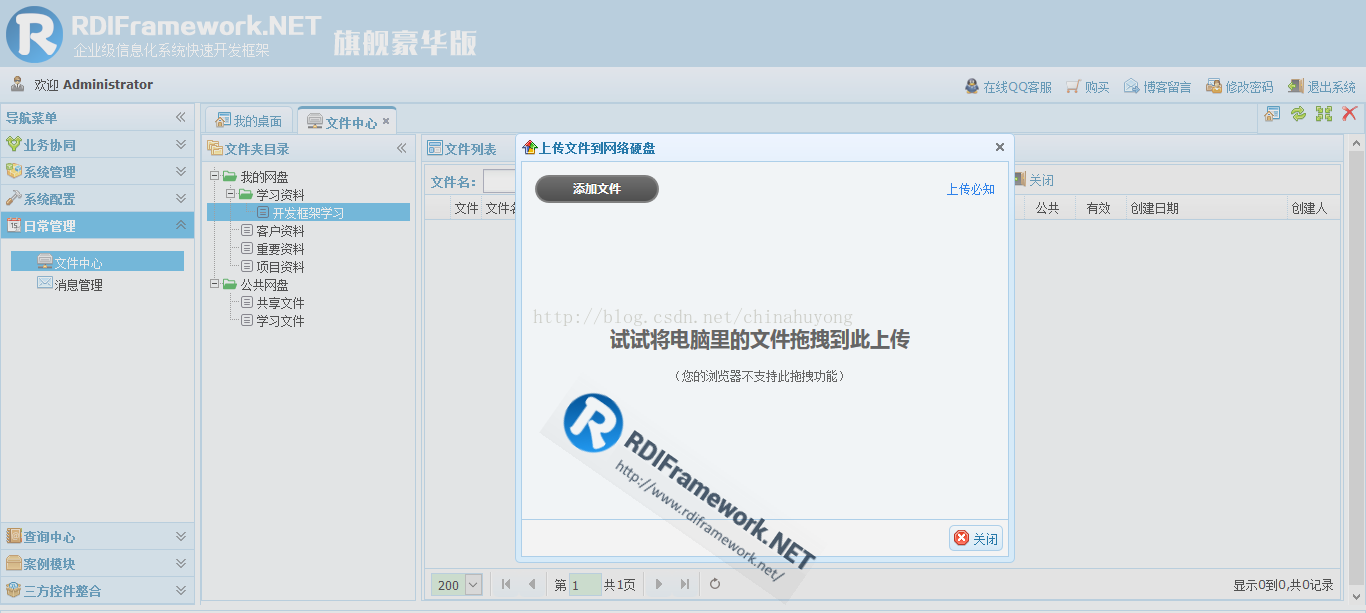This screenshot has height=613, width=1366.
Task: Go to next page in pager
Action: (659, 584)
